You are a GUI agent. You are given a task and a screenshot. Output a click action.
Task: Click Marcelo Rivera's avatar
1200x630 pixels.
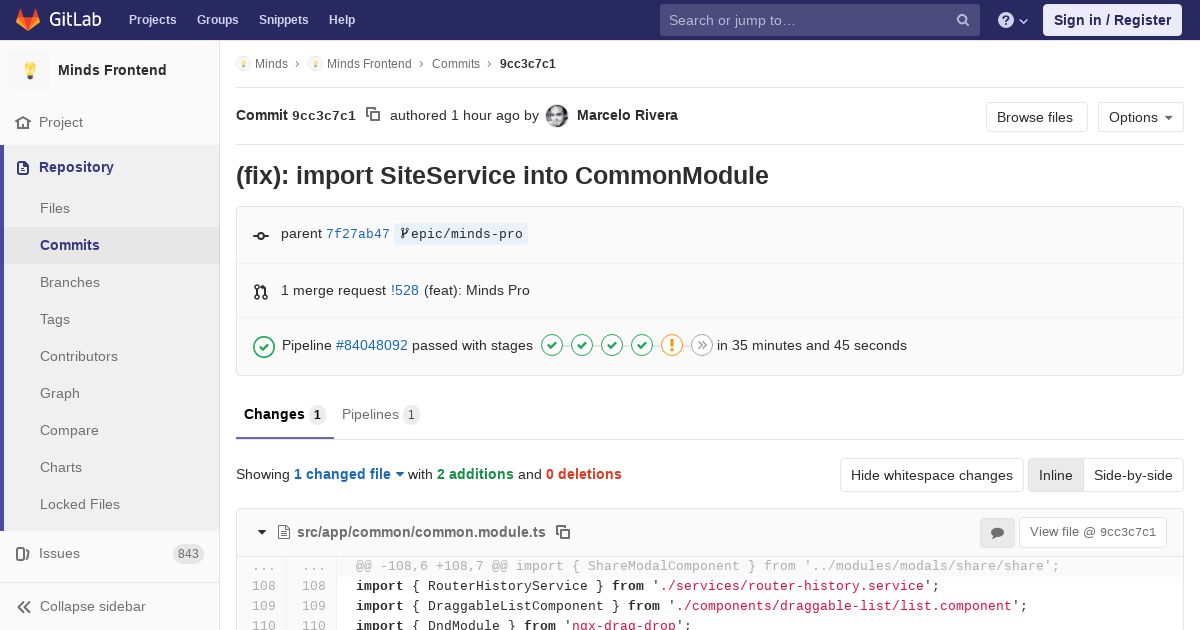point(557,116)
